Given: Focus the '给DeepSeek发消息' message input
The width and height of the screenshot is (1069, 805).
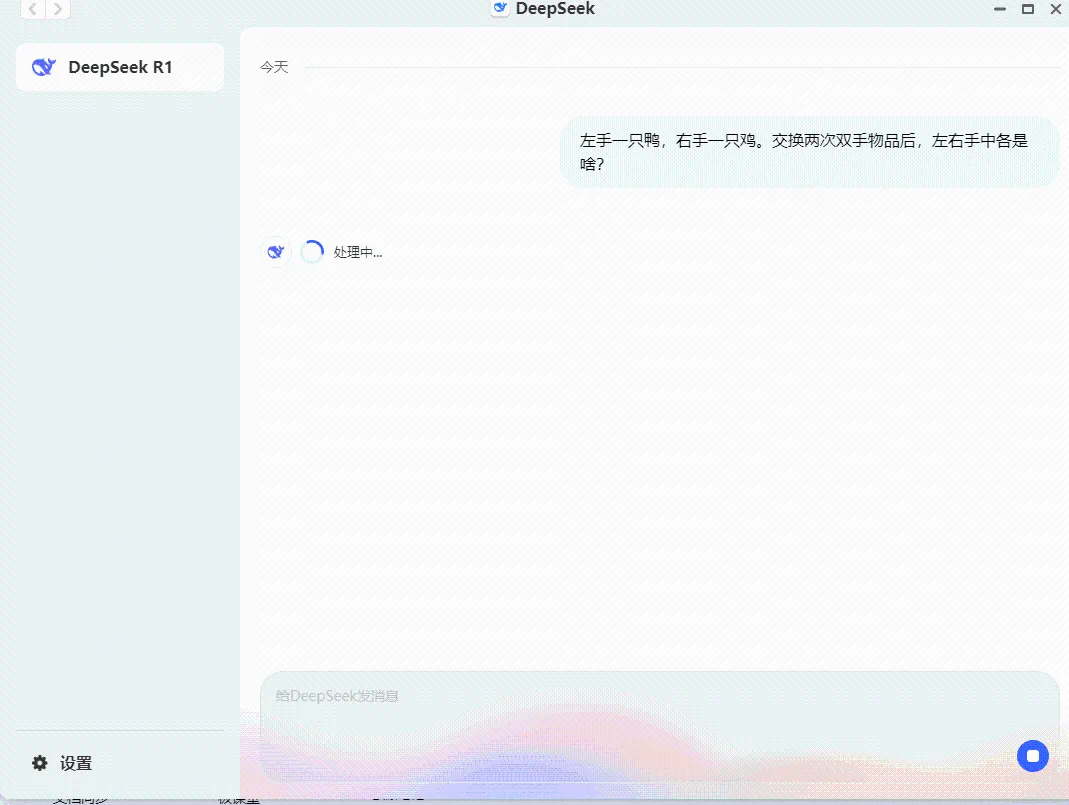Looking at the screenshot, I should click(659, 726).
